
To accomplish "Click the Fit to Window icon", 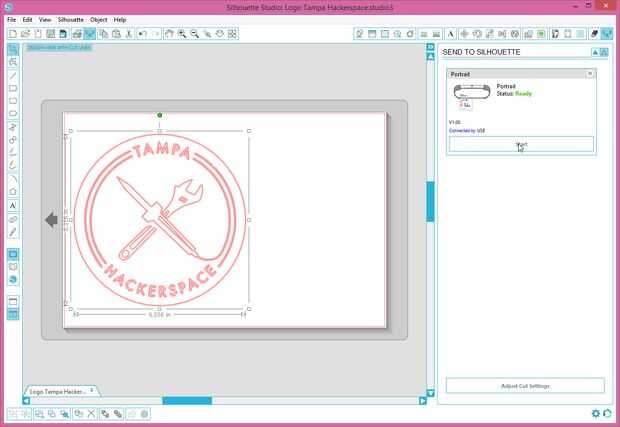I will coord(232,34).
